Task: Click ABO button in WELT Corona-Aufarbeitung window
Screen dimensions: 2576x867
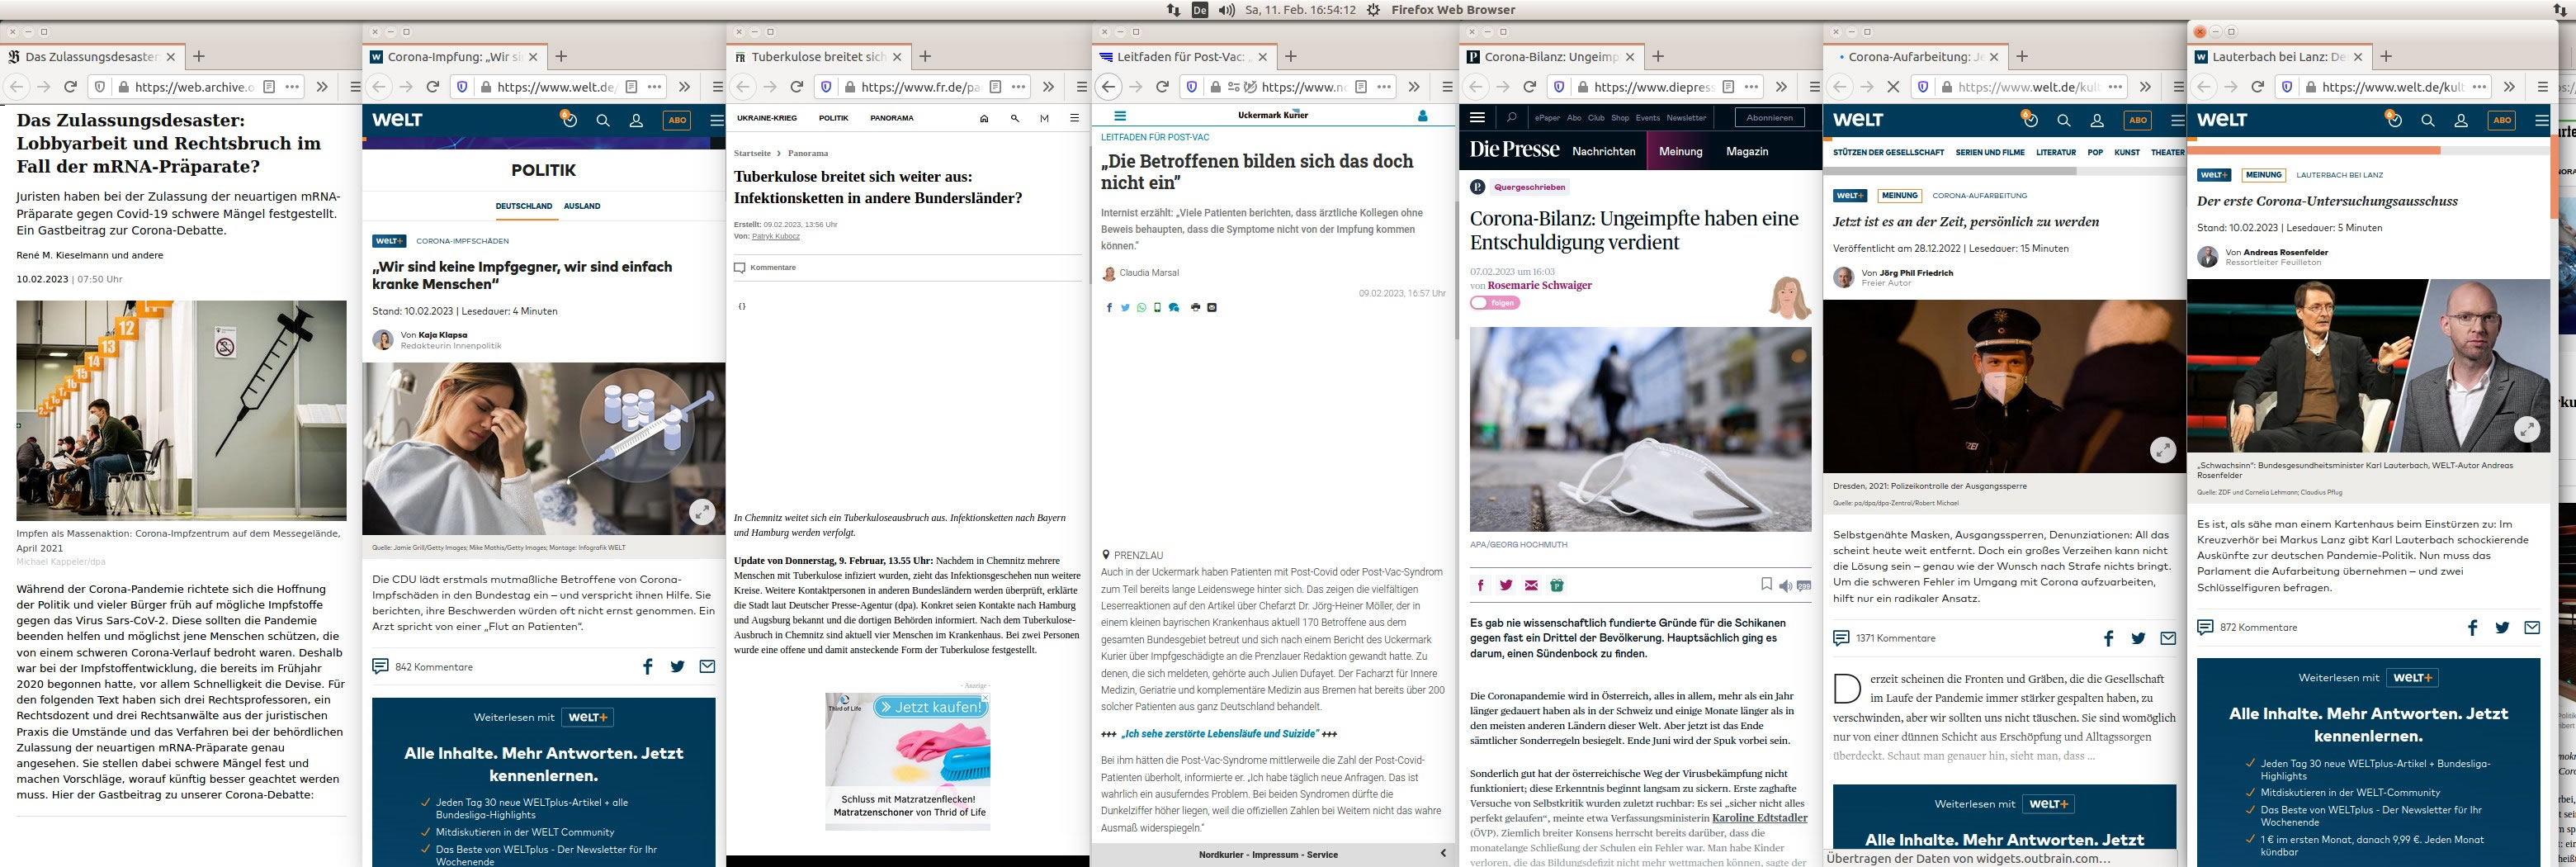Action: 2138,120
